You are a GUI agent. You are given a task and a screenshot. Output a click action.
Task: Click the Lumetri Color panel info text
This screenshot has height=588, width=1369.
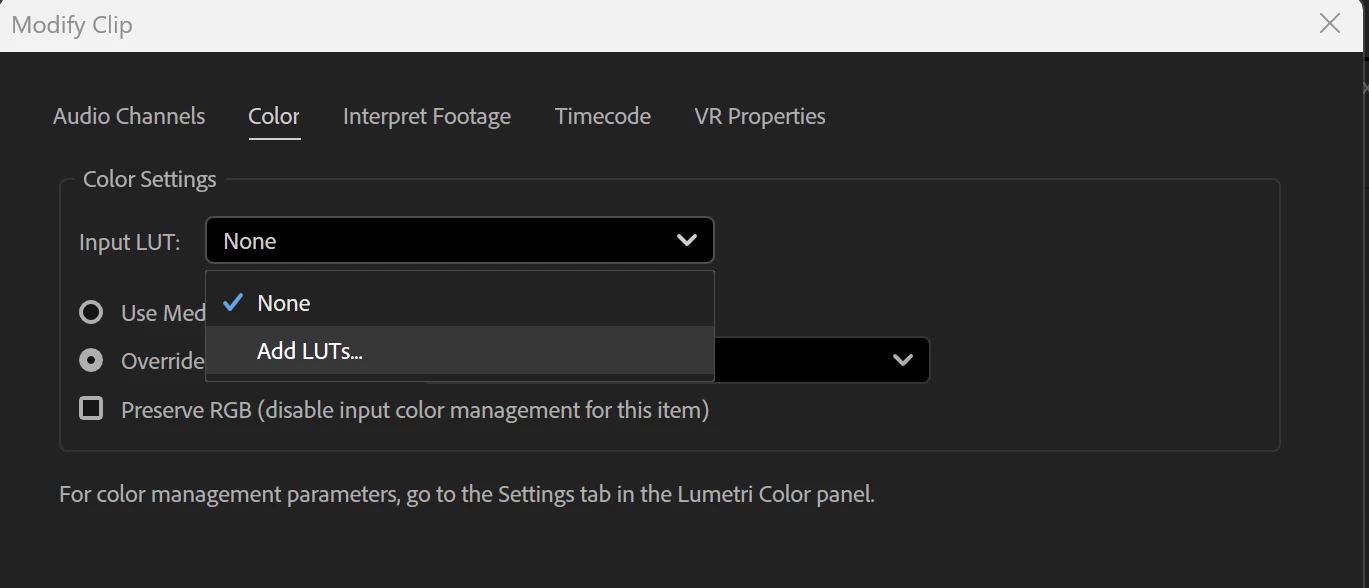[x=467, y=494]
